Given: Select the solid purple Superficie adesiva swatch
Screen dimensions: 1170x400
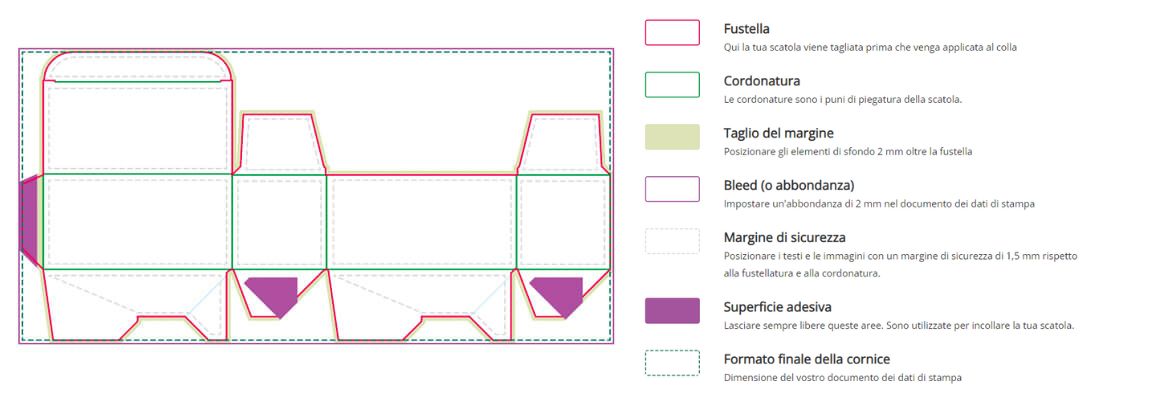Looking at the screenshot, I should click(x=672, y=310).
